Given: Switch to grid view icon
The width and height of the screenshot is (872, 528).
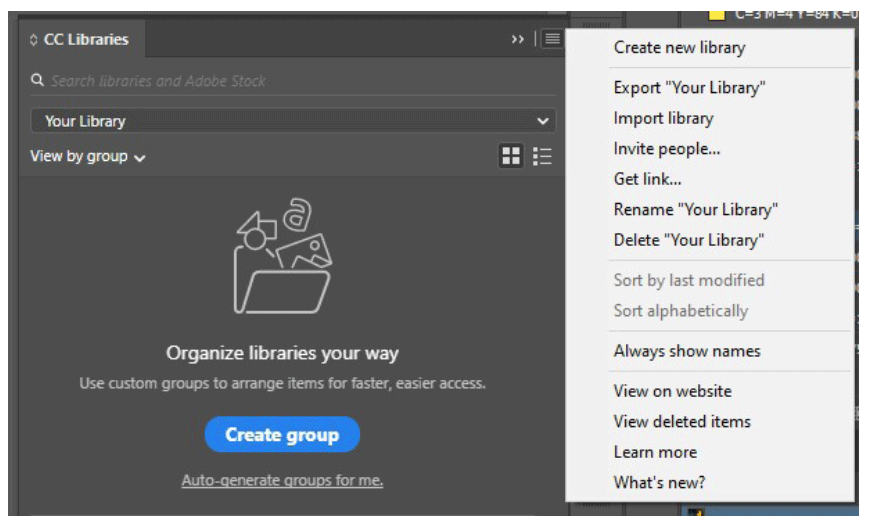Looking at the screenshot, I should 511,156.
